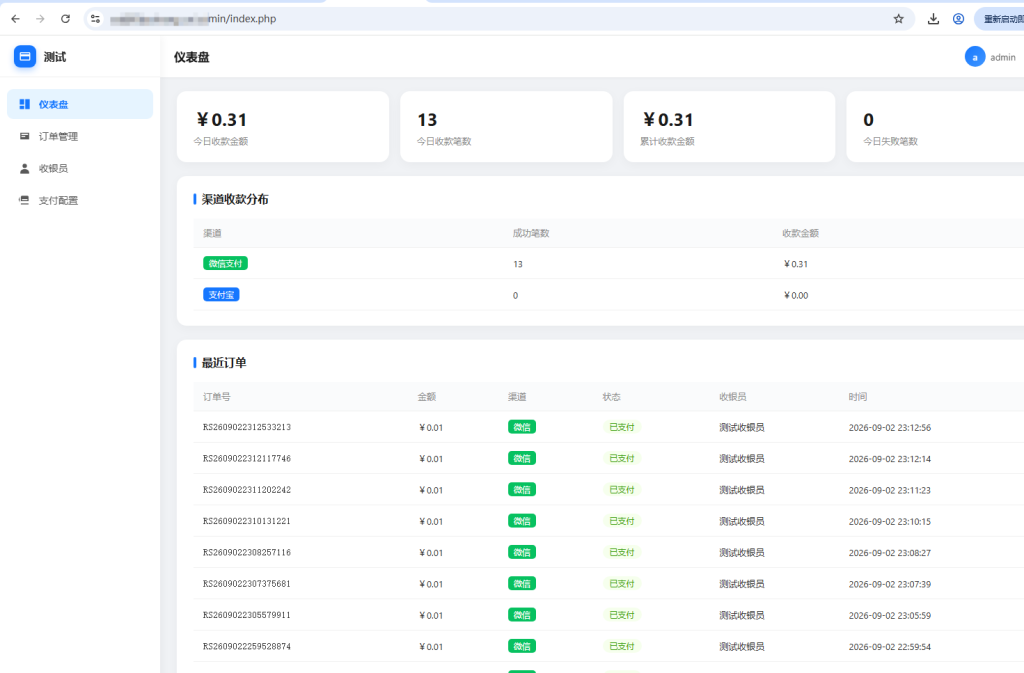This screenshot has width=1024, height=673.
Task: Open site information icon in address bar
Action: (x=95, y=19)
